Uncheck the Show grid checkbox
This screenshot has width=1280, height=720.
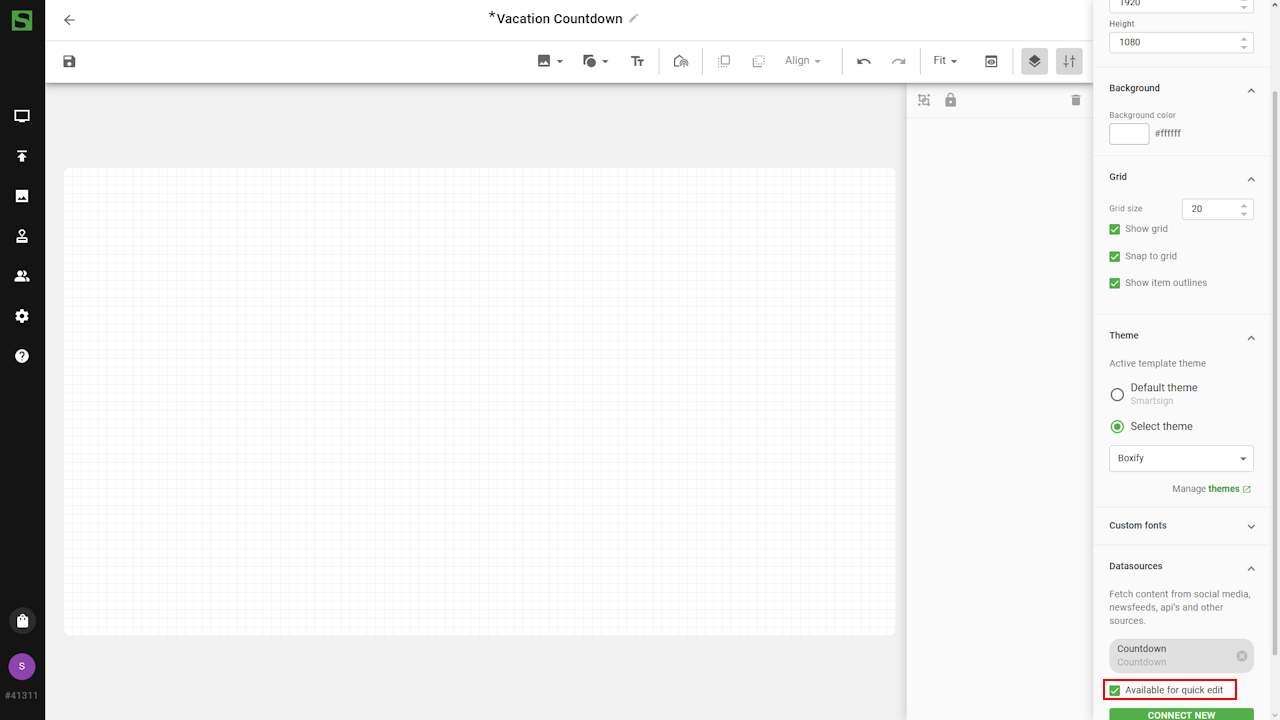click(1115, 229)
